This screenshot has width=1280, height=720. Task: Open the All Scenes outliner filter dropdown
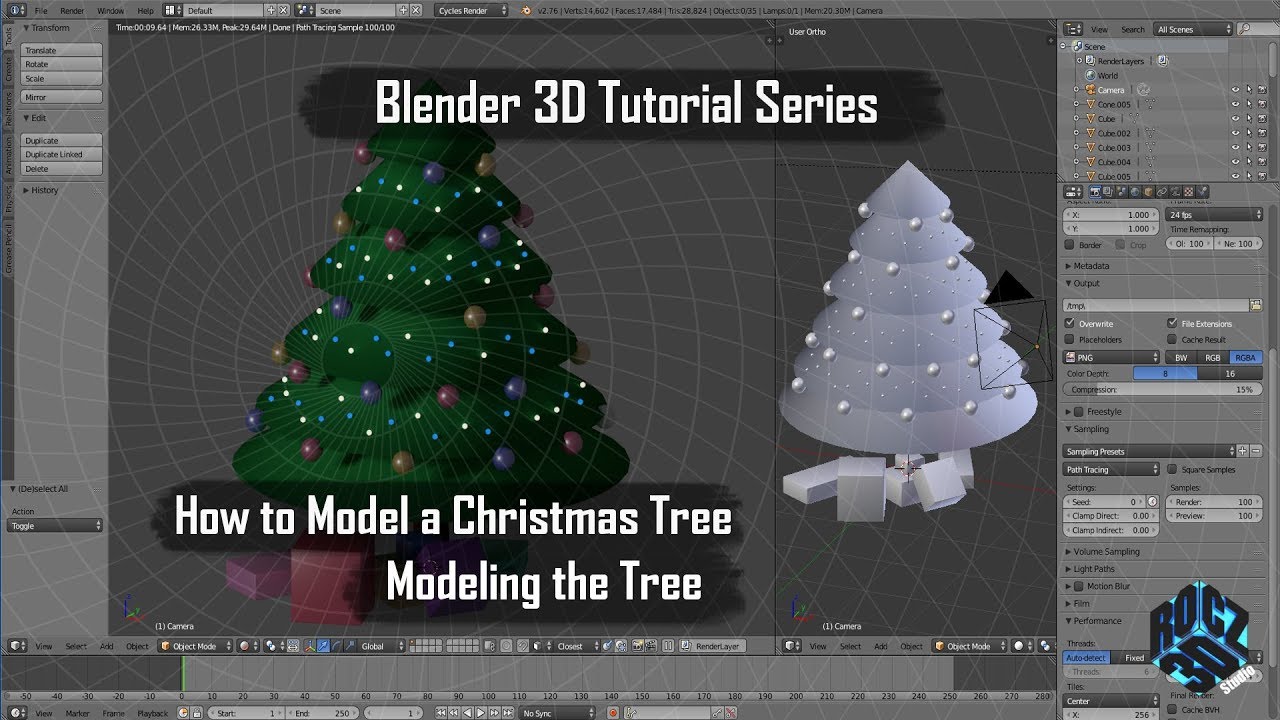tap(1193, 30)
